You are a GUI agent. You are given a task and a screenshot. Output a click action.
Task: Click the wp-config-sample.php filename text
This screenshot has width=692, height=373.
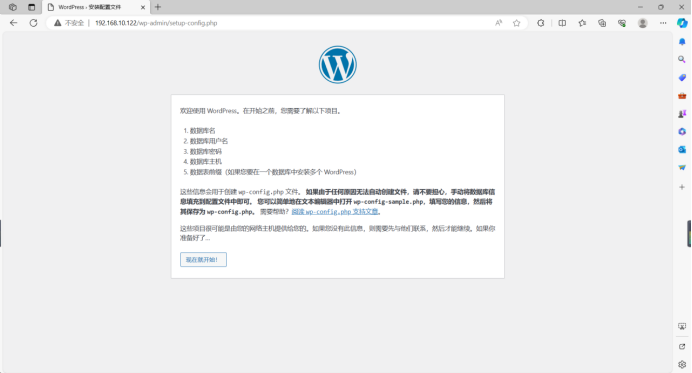(x=388, y=202)
